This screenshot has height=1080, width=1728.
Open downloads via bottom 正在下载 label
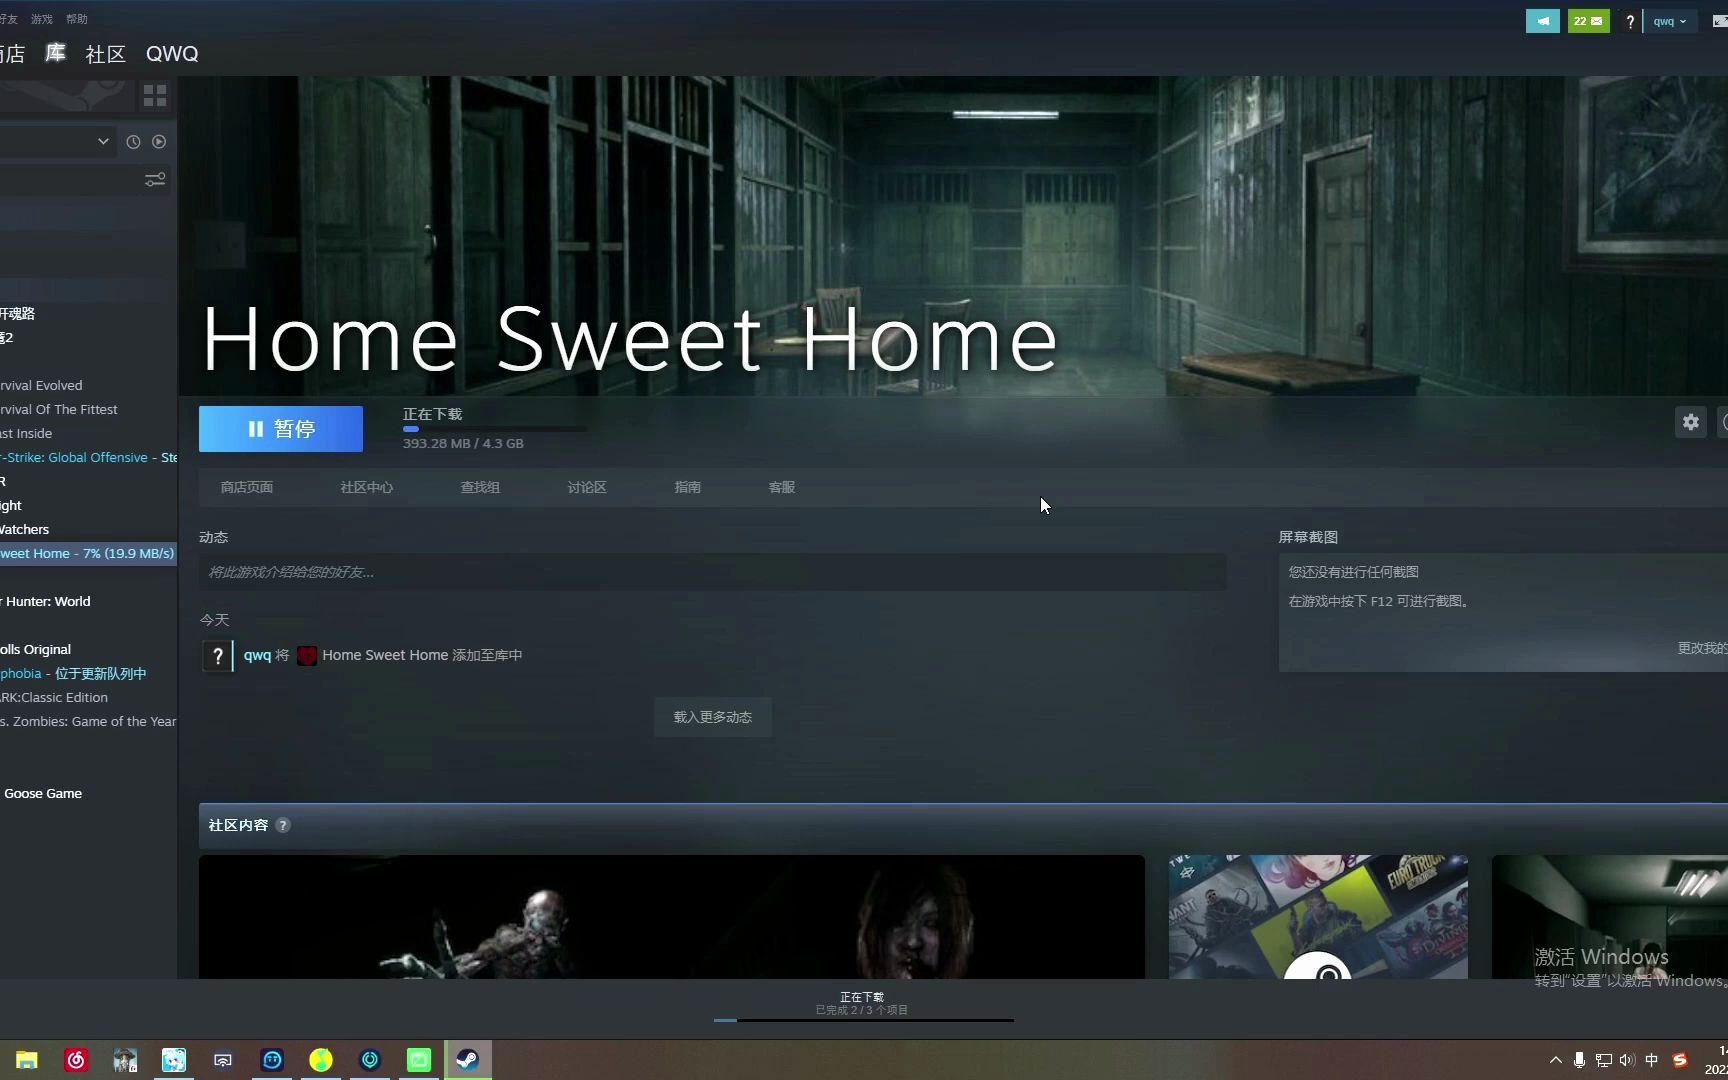click(862, 997)
